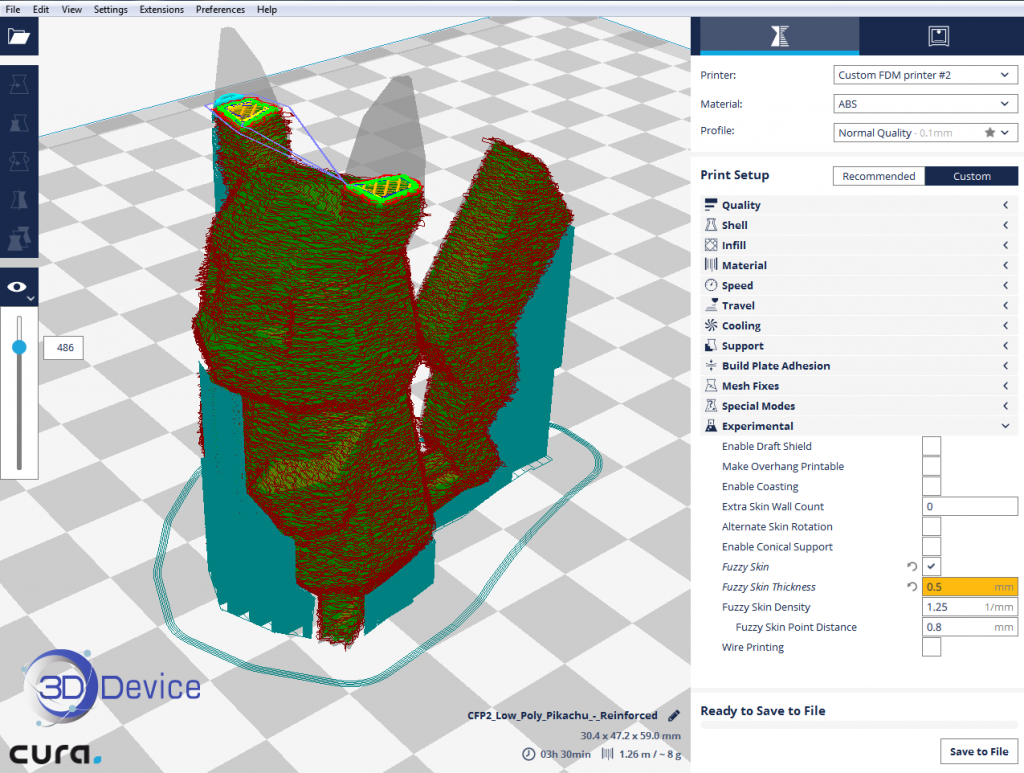The width and height of the screenshot is (1024, 773).
Task: Click the pencil icon beside the model name
Action: pos(674,716)
